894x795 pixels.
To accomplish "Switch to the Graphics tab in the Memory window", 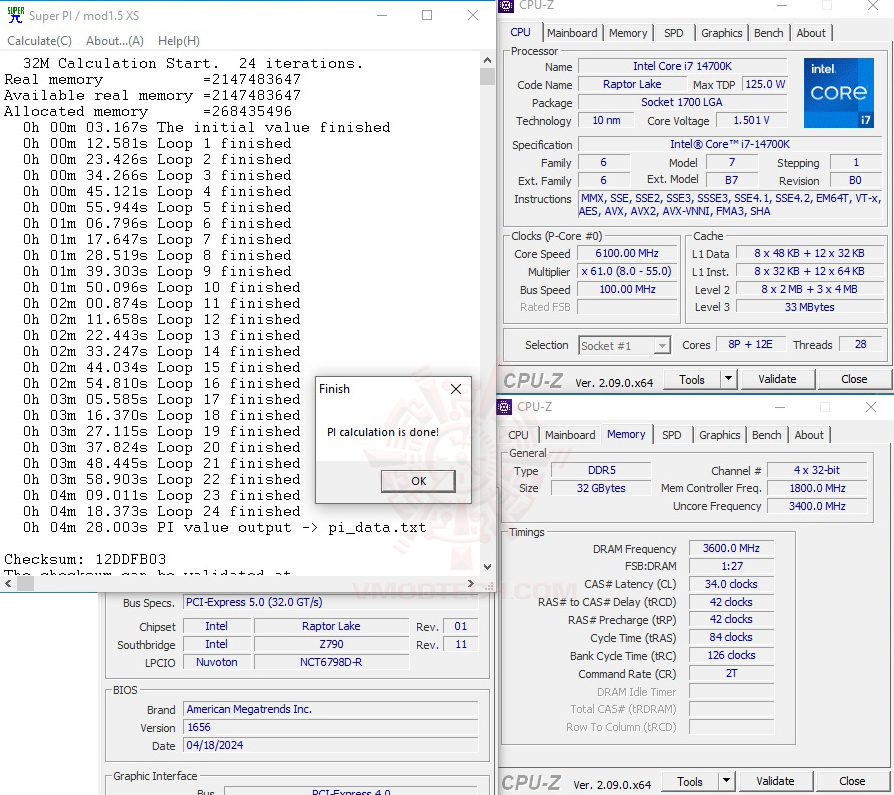I will point(719,434).
